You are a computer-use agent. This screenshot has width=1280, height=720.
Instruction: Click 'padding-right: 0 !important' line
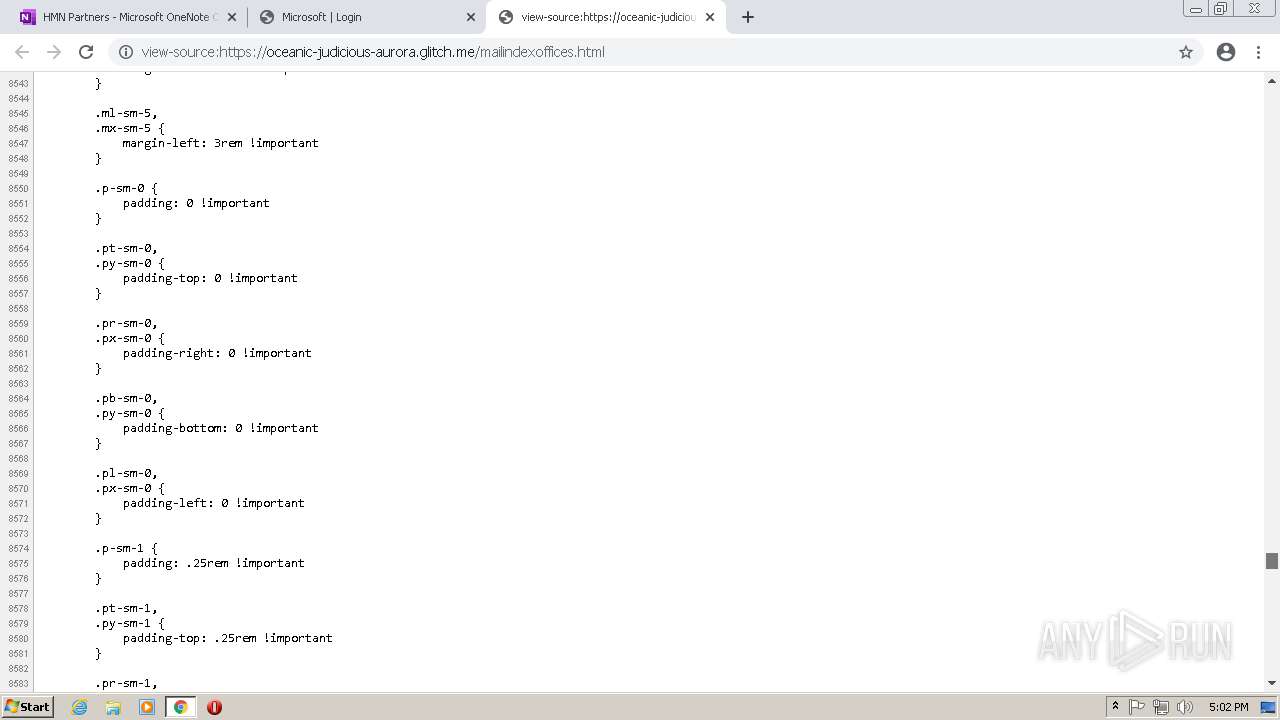coord(217,353)
